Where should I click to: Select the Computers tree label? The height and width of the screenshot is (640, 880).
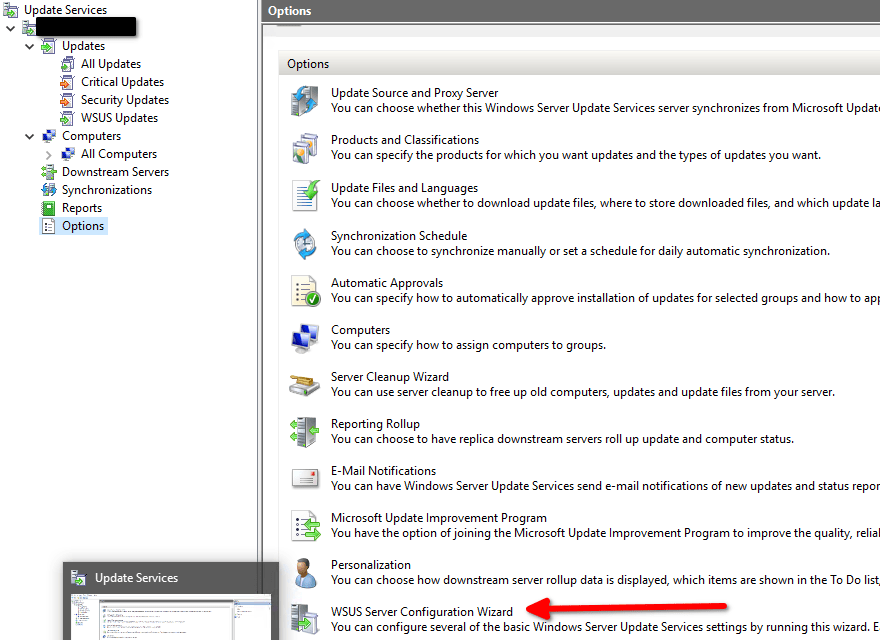tap(91, 136)
